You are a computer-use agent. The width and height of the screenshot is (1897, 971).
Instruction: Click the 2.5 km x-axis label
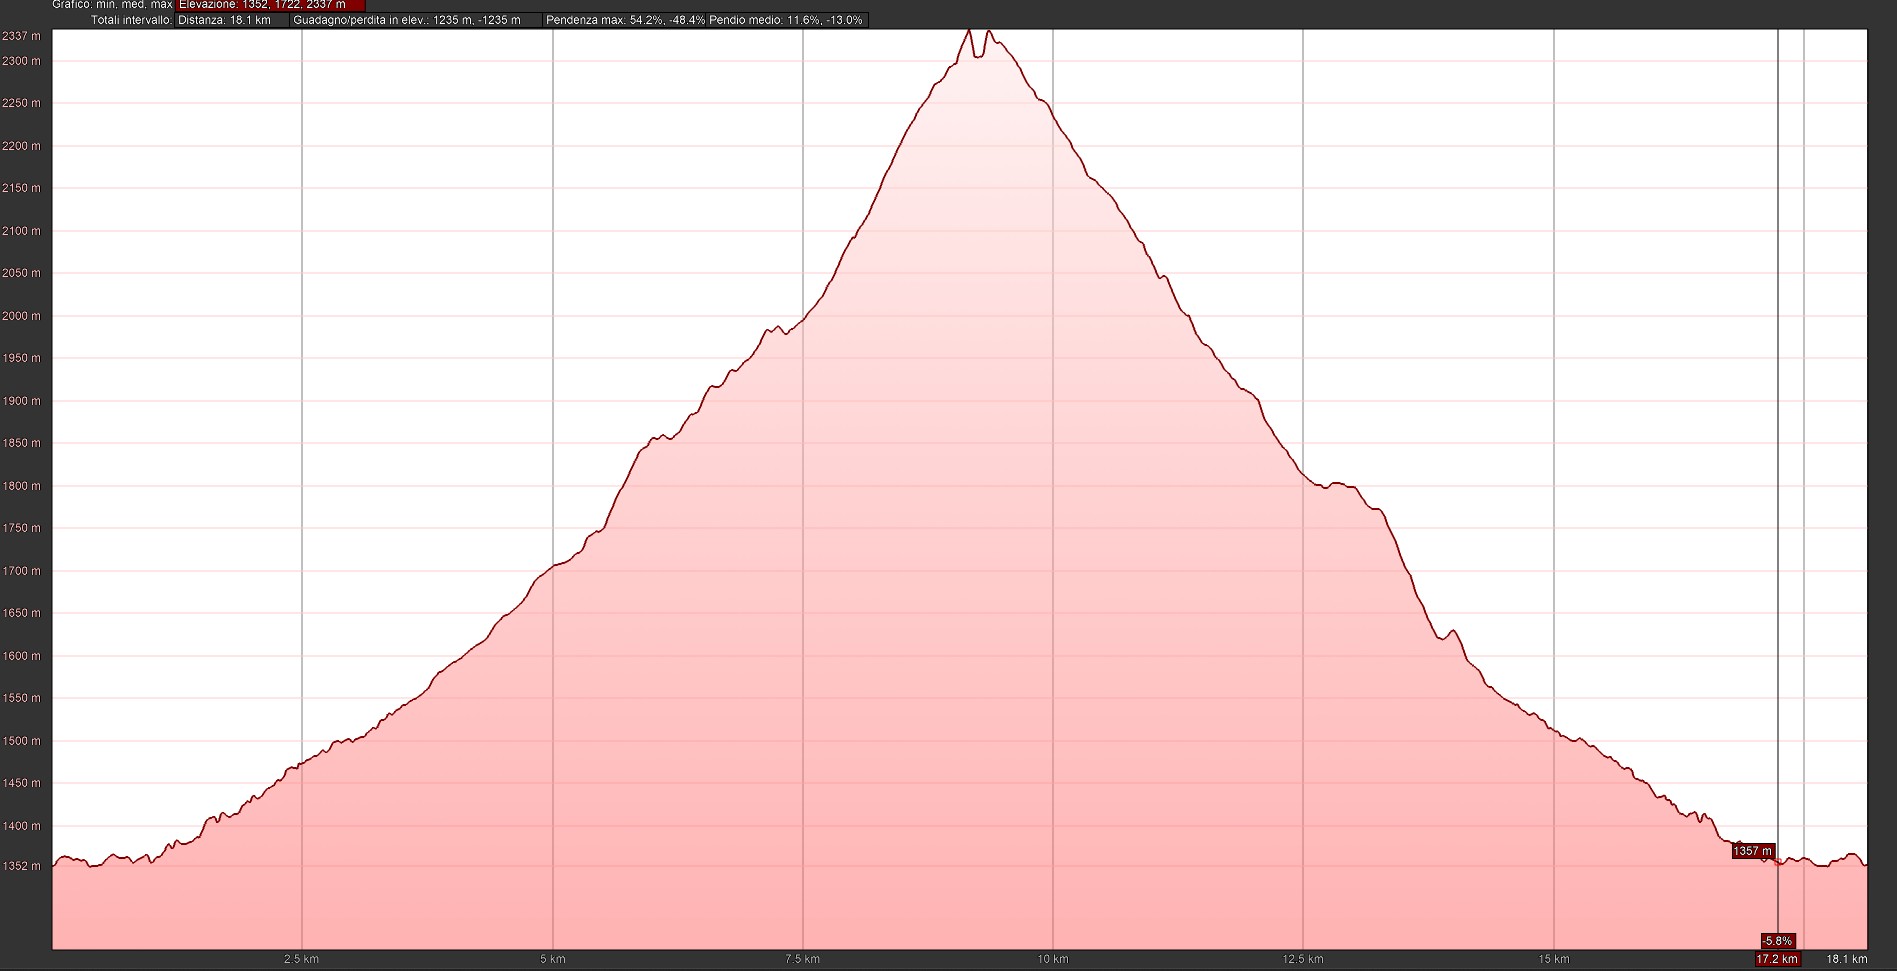click(x=301, y=959)
